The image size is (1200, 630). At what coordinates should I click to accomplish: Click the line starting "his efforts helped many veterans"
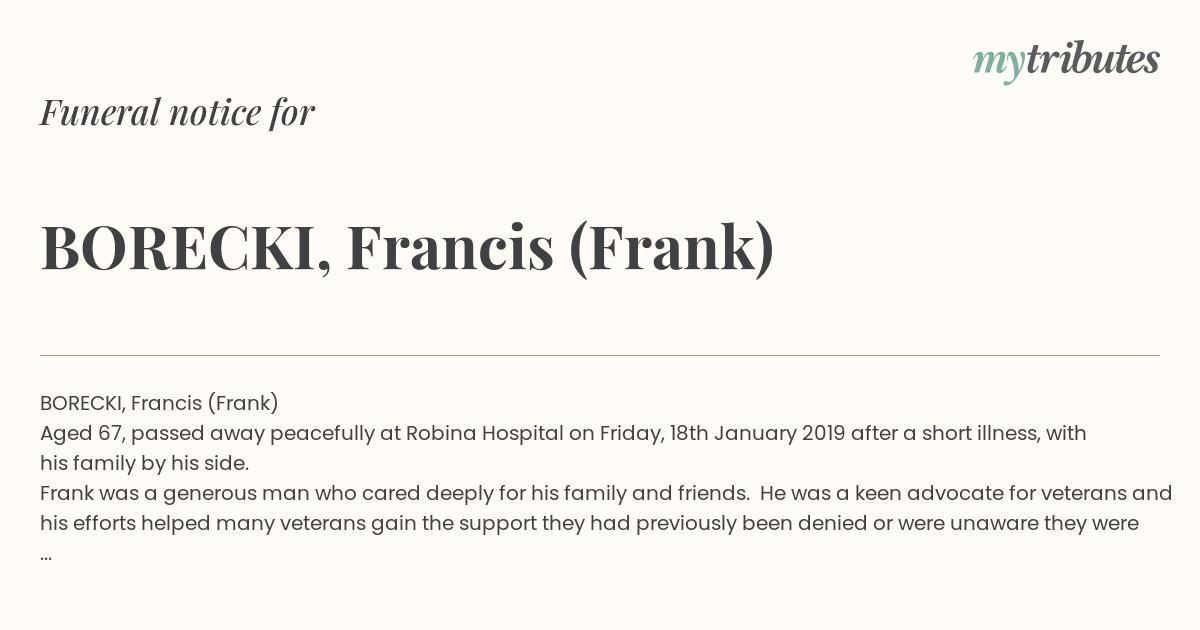point(589,523)
